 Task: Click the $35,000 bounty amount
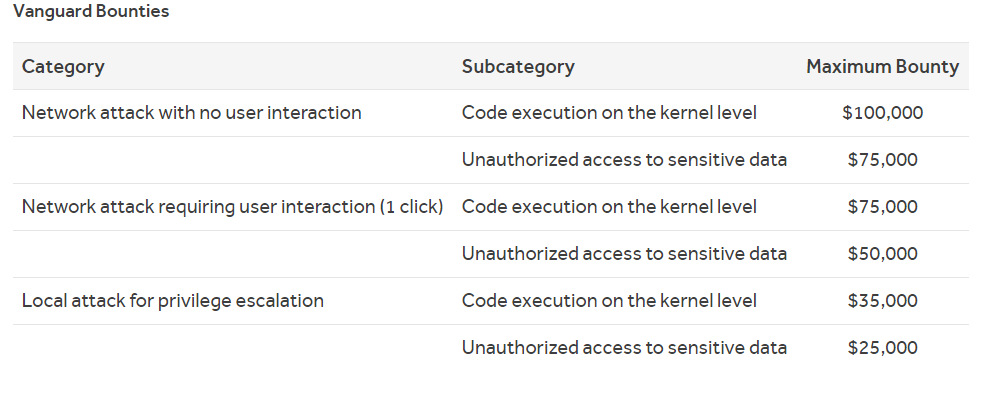[x=883, y=301]
